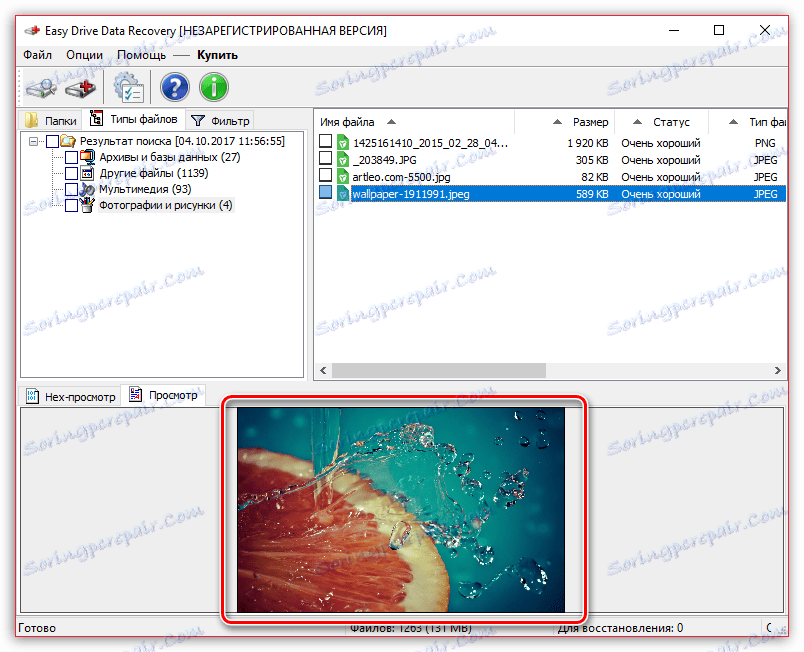This screenshot has height=652, width=804.
Task: Collapse the Результат поиска tree node
Action: [x=34, y=140]
